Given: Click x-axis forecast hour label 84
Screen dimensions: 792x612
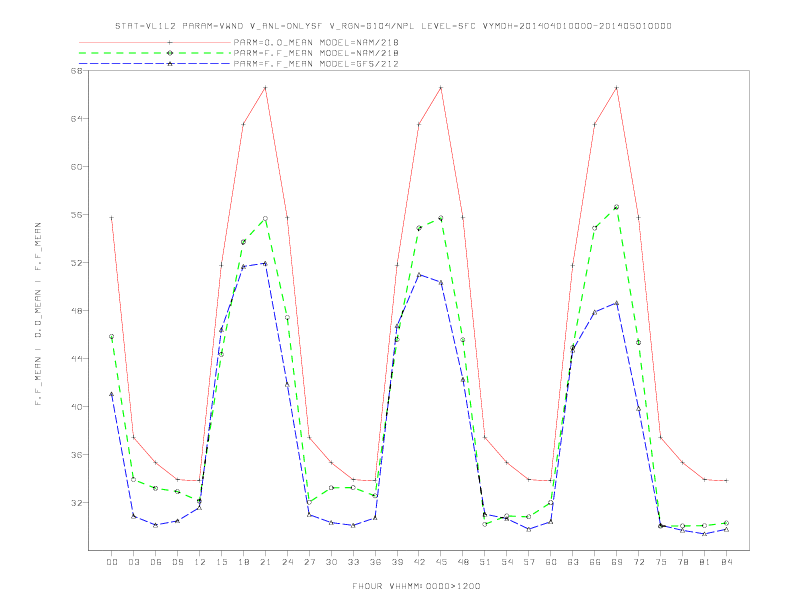Looking at the screenshot, I should 726,562.
